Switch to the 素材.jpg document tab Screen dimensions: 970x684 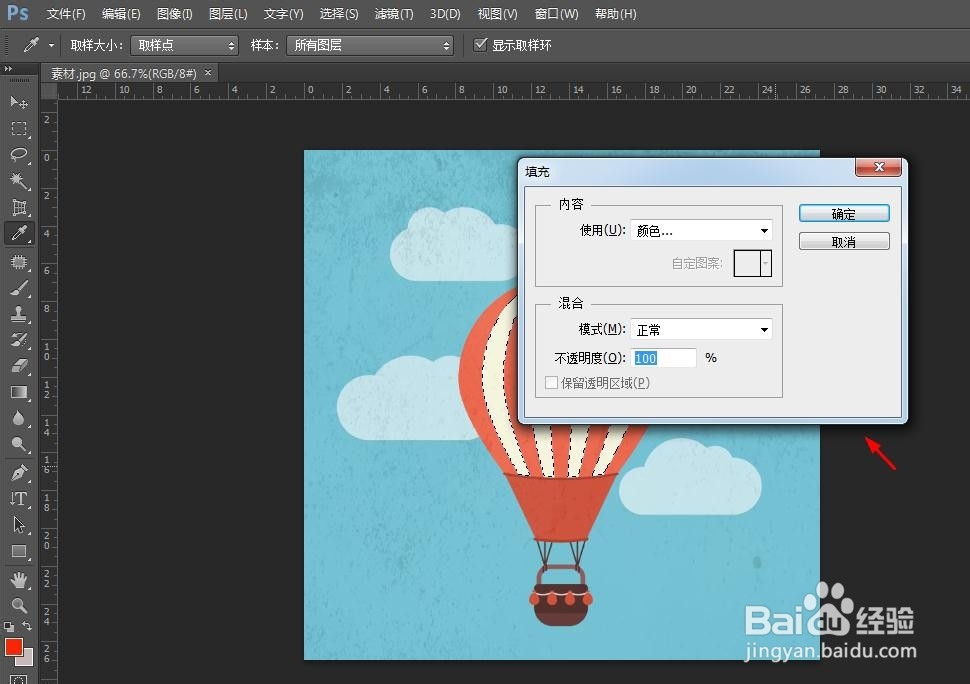click(x=123, y=74)
